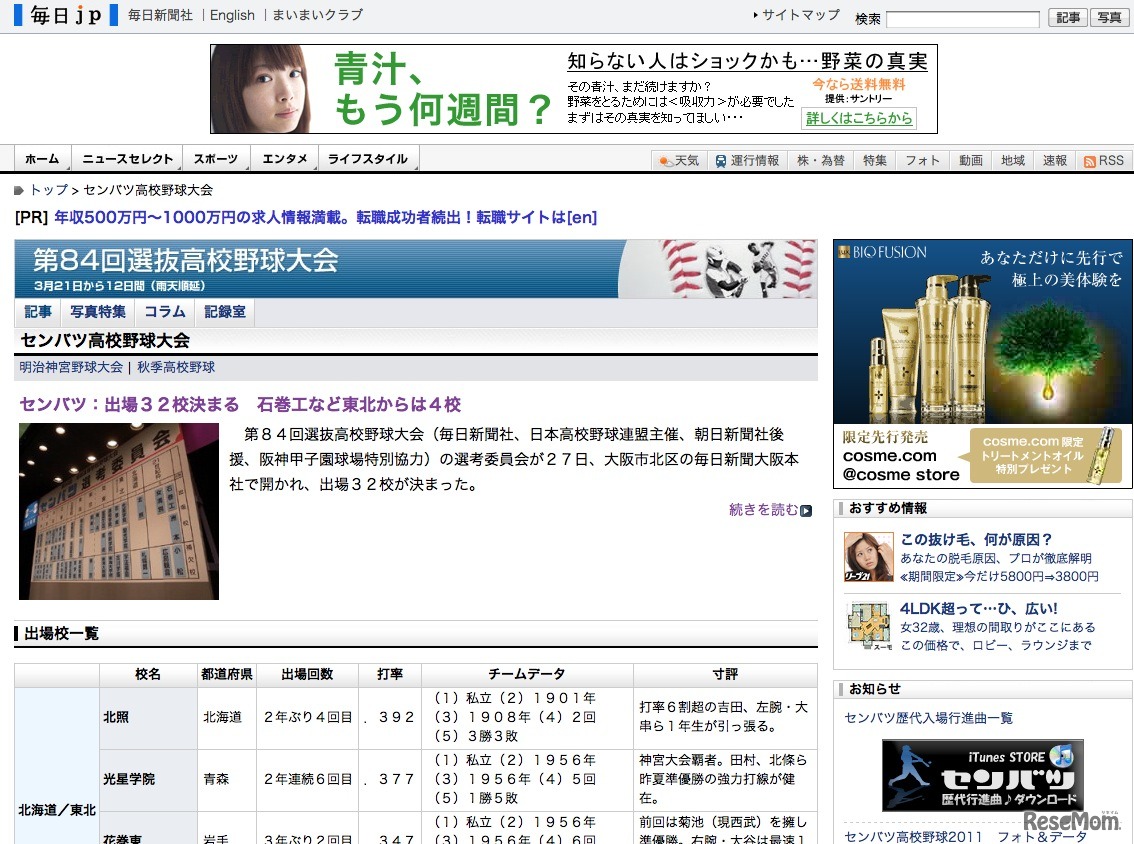The image size is (1134, 844).
Task: Click the 北照 school name cell
Action: tap(148, 717)
